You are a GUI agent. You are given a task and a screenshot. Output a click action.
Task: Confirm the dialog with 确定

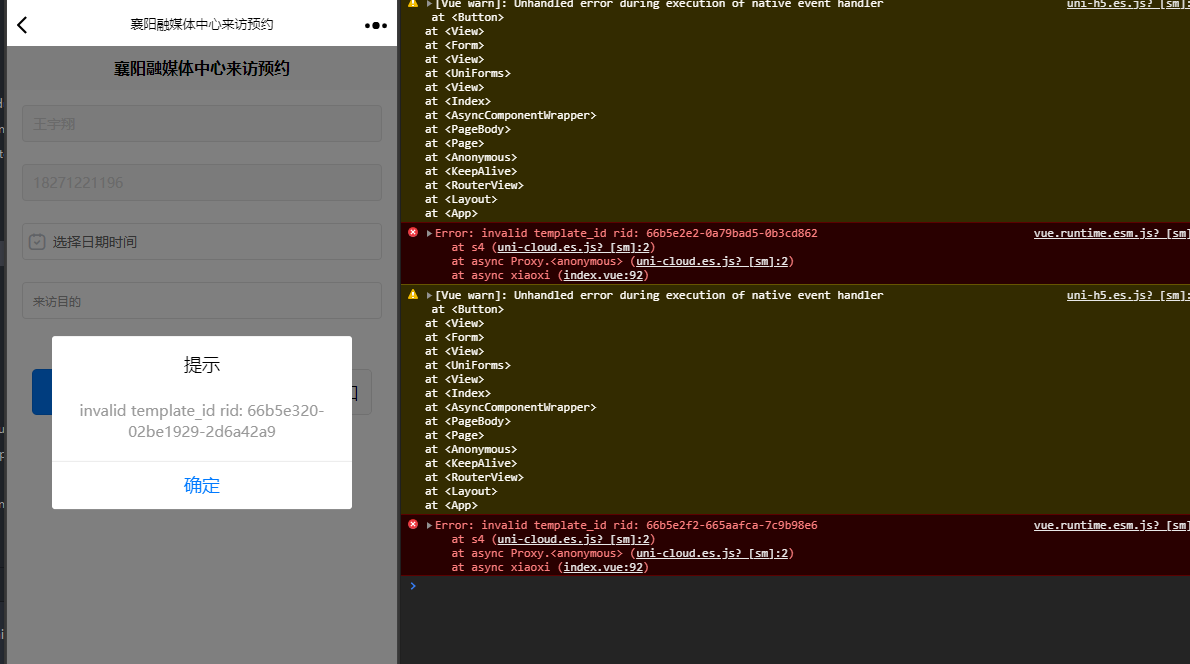tap(202, 485)
